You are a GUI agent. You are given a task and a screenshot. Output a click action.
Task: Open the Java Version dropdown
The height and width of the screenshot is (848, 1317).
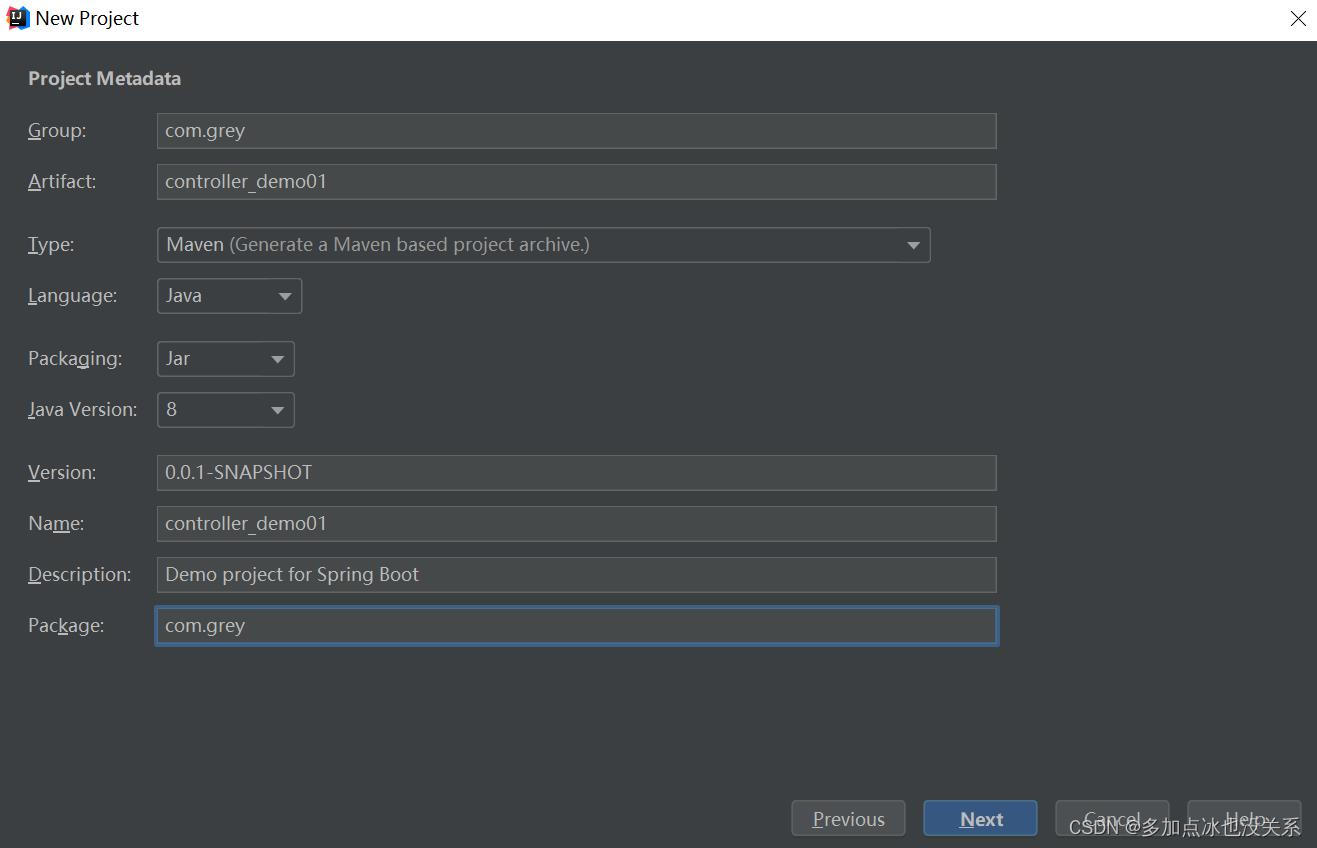(225, 410)
